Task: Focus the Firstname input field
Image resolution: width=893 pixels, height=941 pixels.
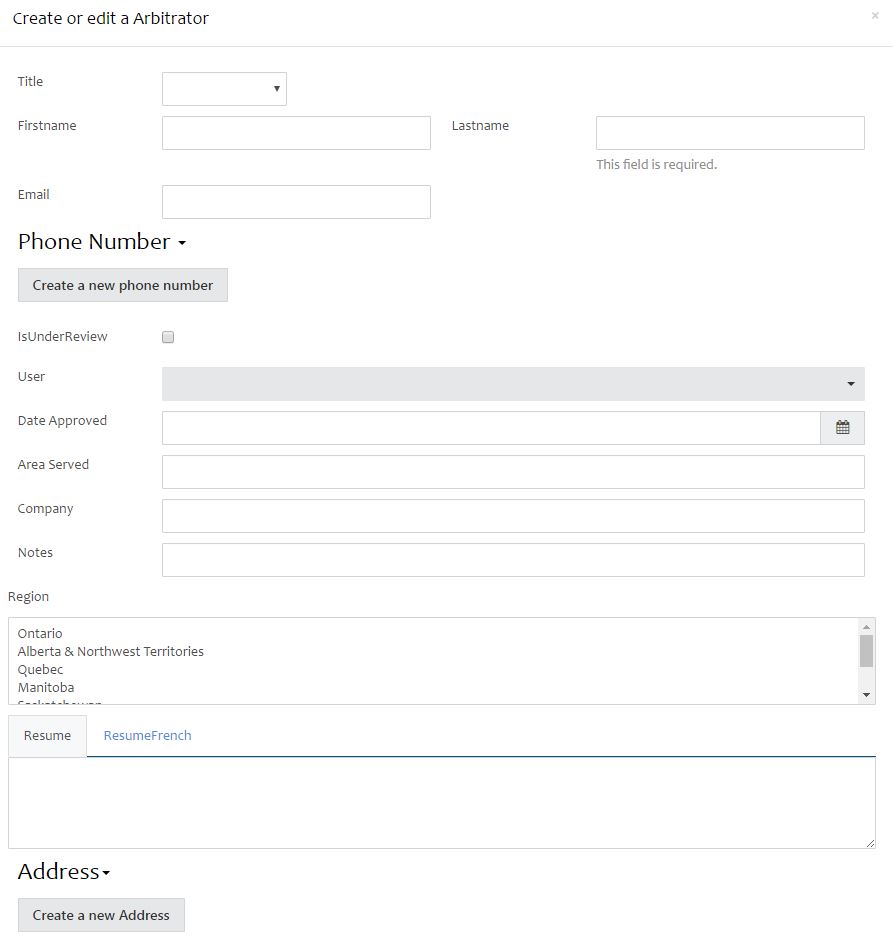Action: 296,133
